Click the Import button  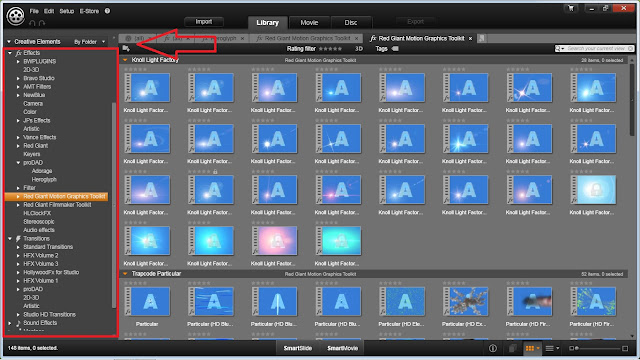click(x=204, y=22)
